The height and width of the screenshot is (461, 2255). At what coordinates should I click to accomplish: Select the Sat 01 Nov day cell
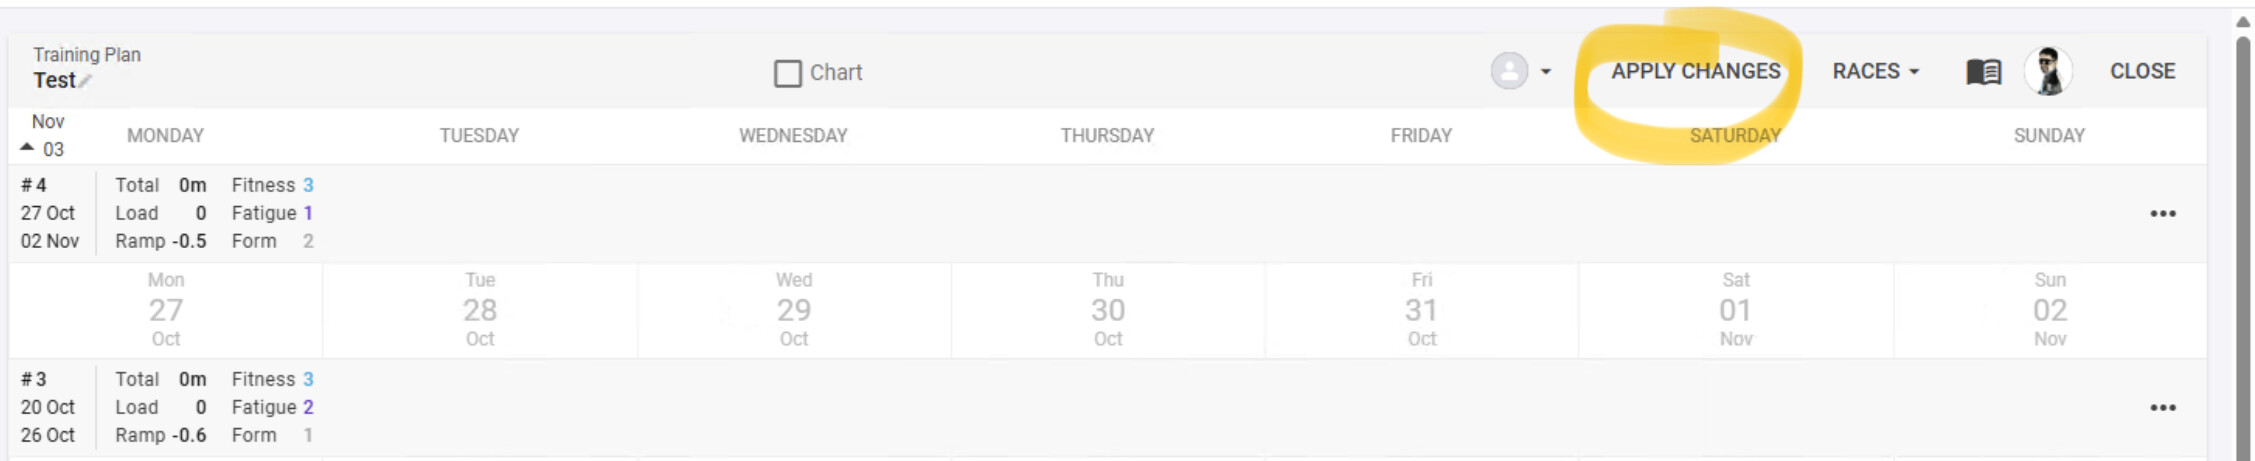click(x=1736, y=310)
